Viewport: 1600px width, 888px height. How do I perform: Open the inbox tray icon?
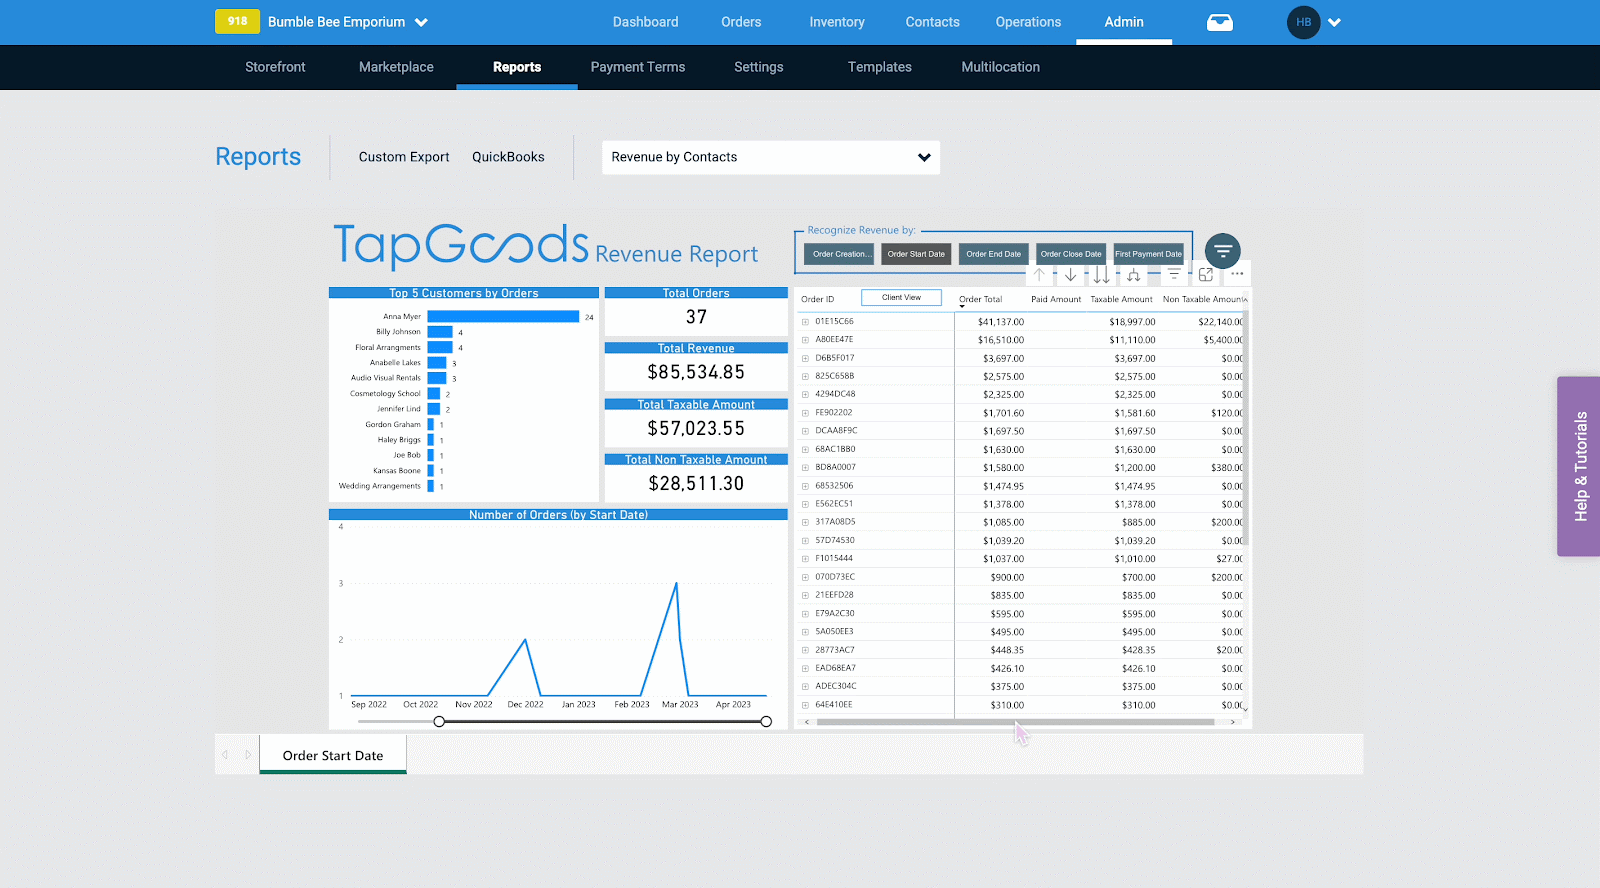click(x=1220, y=22)
